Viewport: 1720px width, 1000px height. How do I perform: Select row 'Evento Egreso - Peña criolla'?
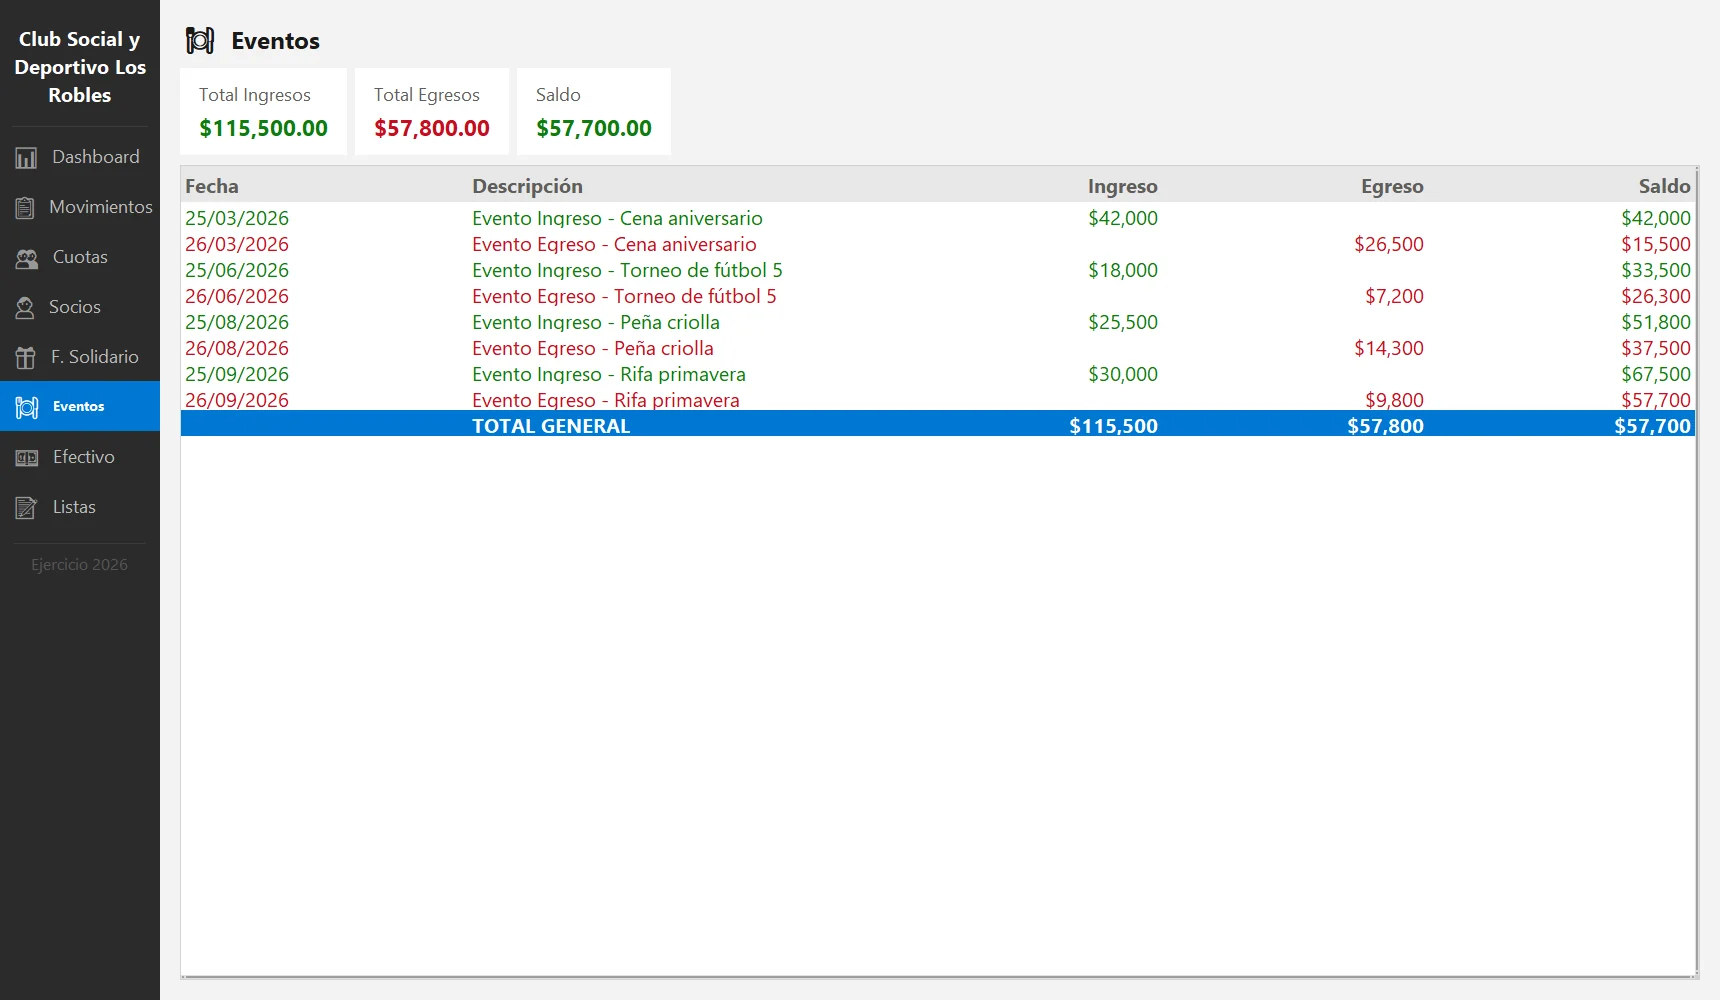pyautogui.click(x=938, y=348)
